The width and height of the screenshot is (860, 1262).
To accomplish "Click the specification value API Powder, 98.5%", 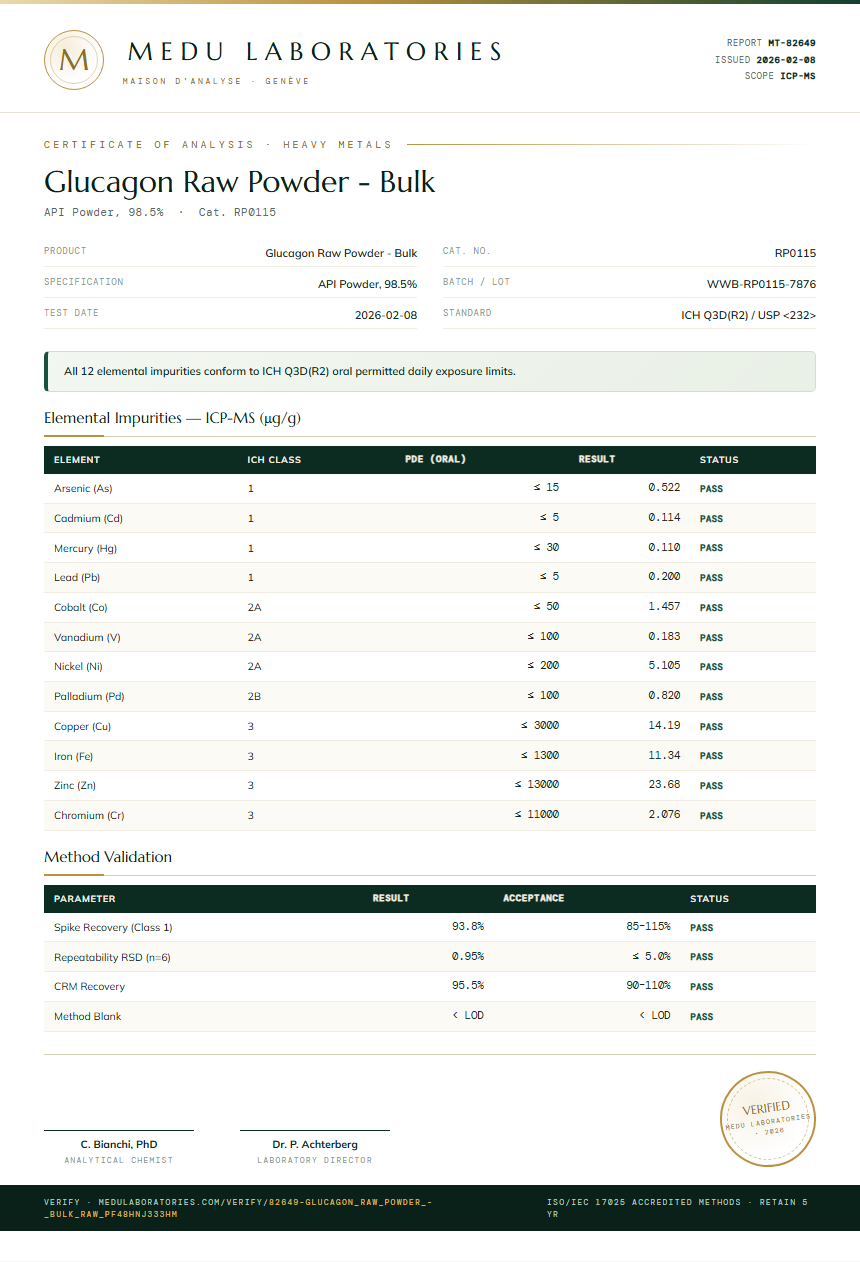I will [368, 284].
